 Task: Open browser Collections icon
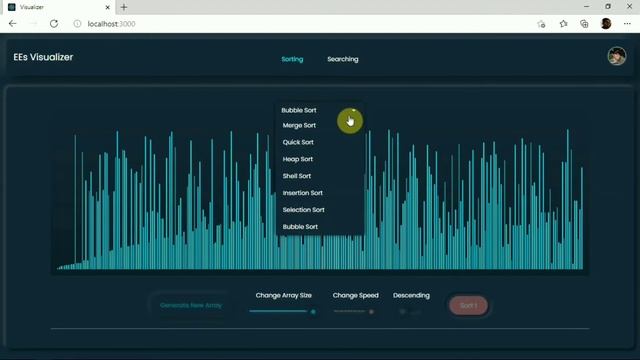point(584,24)
